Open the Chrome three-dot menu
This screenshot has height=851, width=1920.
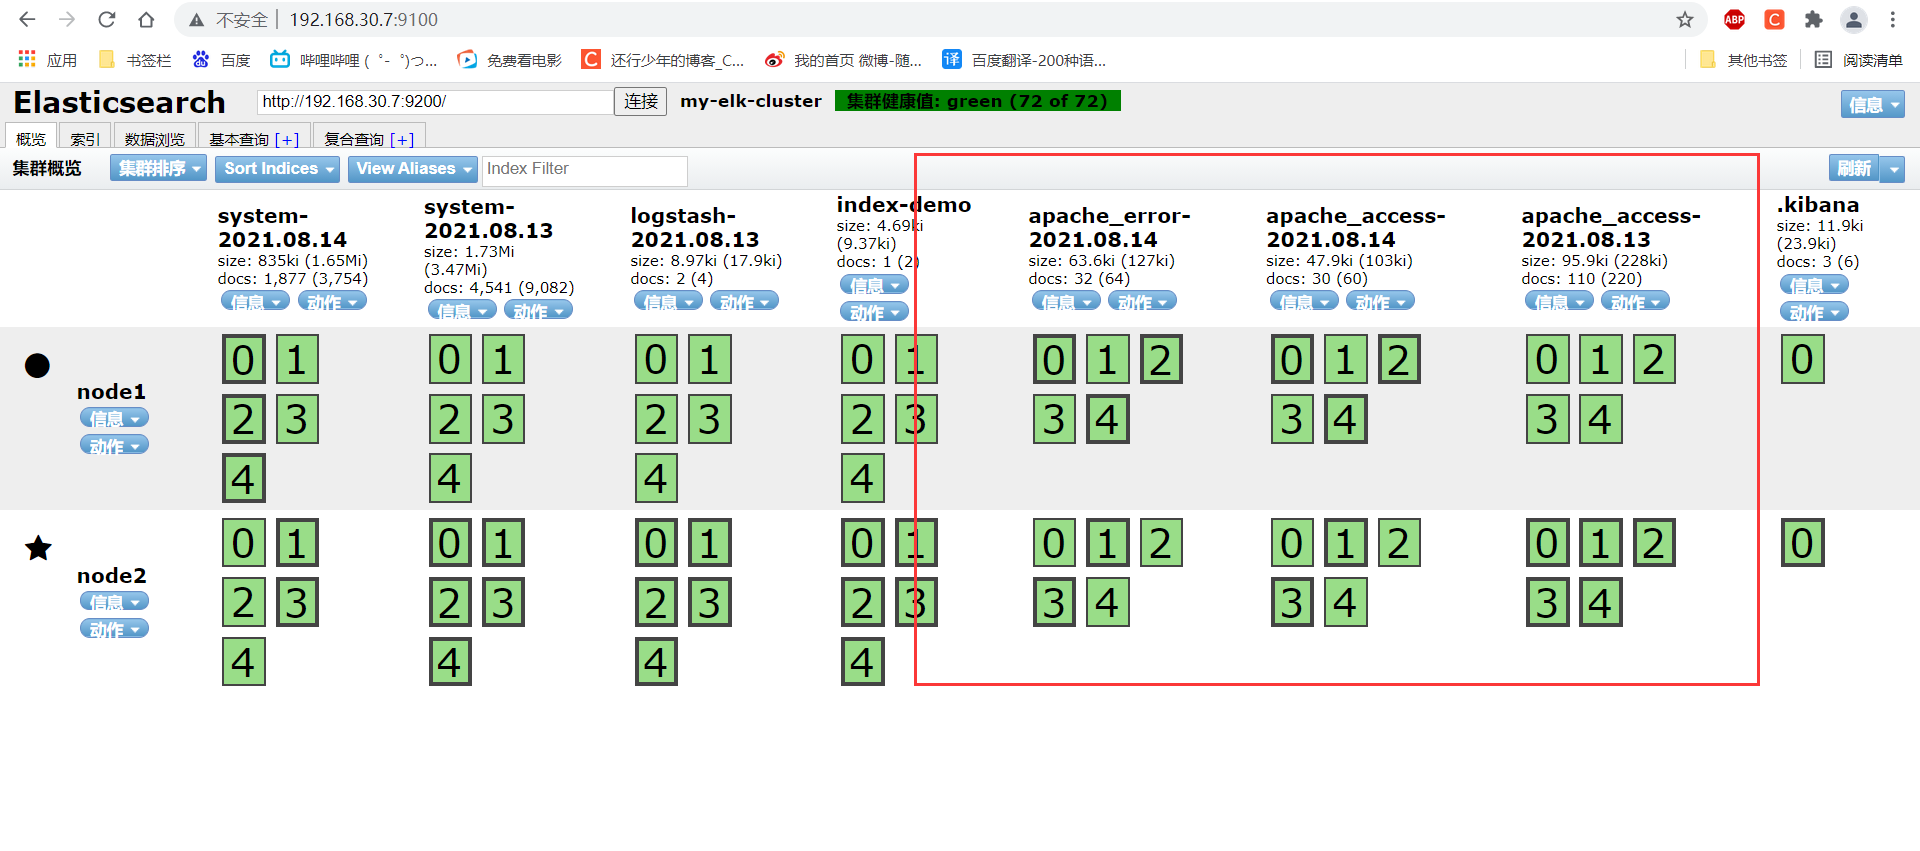(1893, 19)
